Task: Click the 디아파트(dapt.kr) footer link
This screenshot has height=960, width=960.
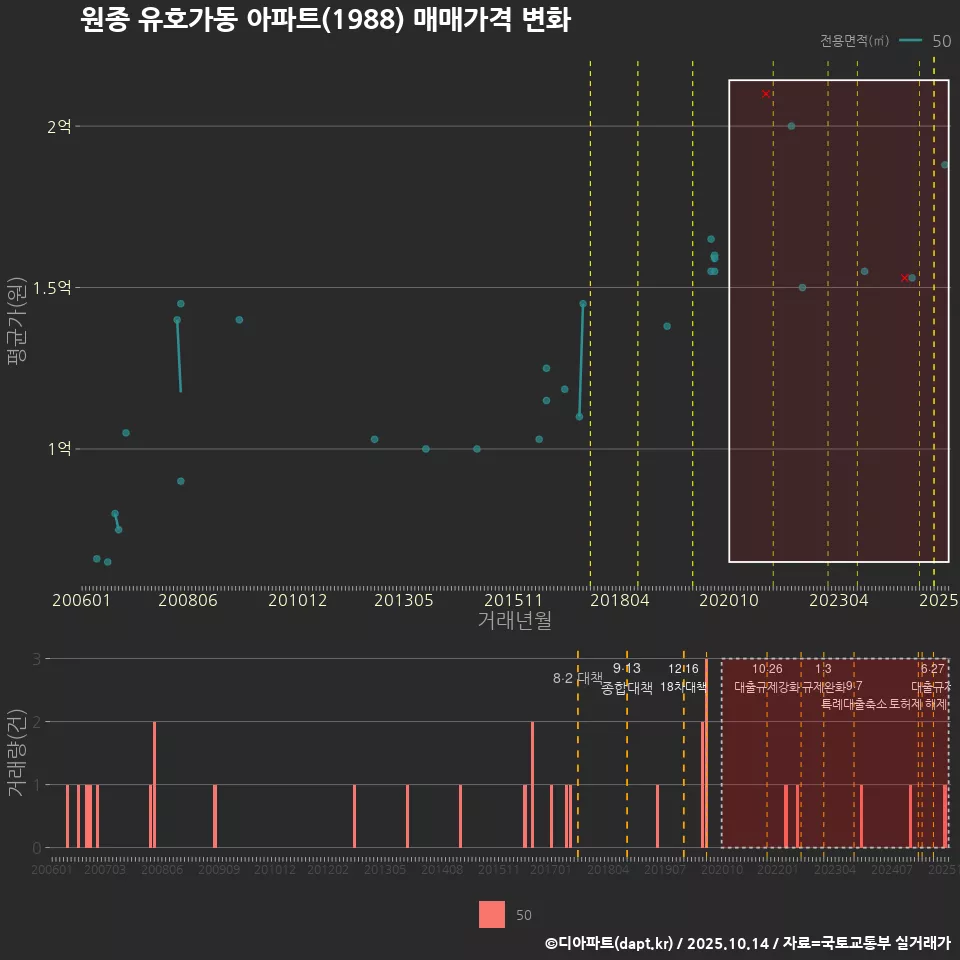Action: click(608, 944)
